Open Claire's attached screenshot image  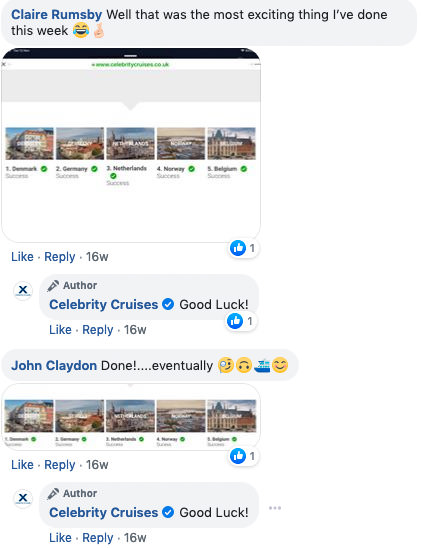click(131, 145)
